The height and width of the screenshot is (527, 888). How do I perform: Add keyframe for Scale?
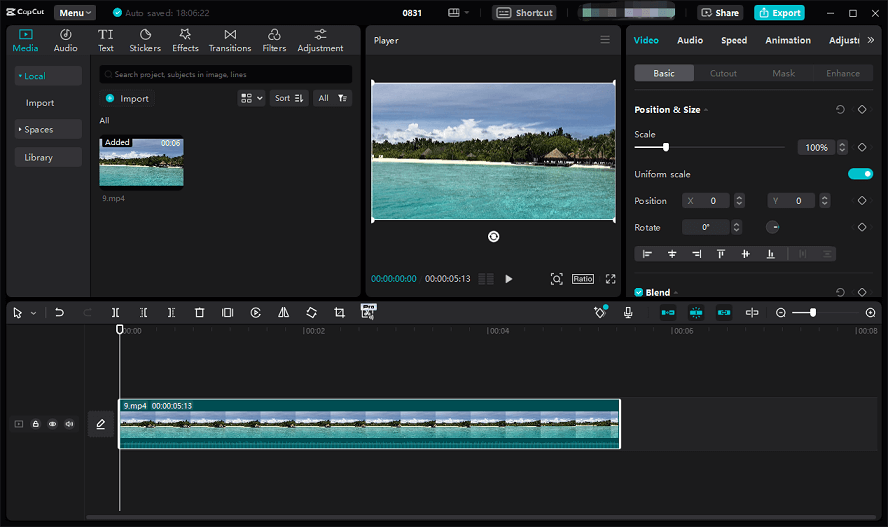click(862, 147)
